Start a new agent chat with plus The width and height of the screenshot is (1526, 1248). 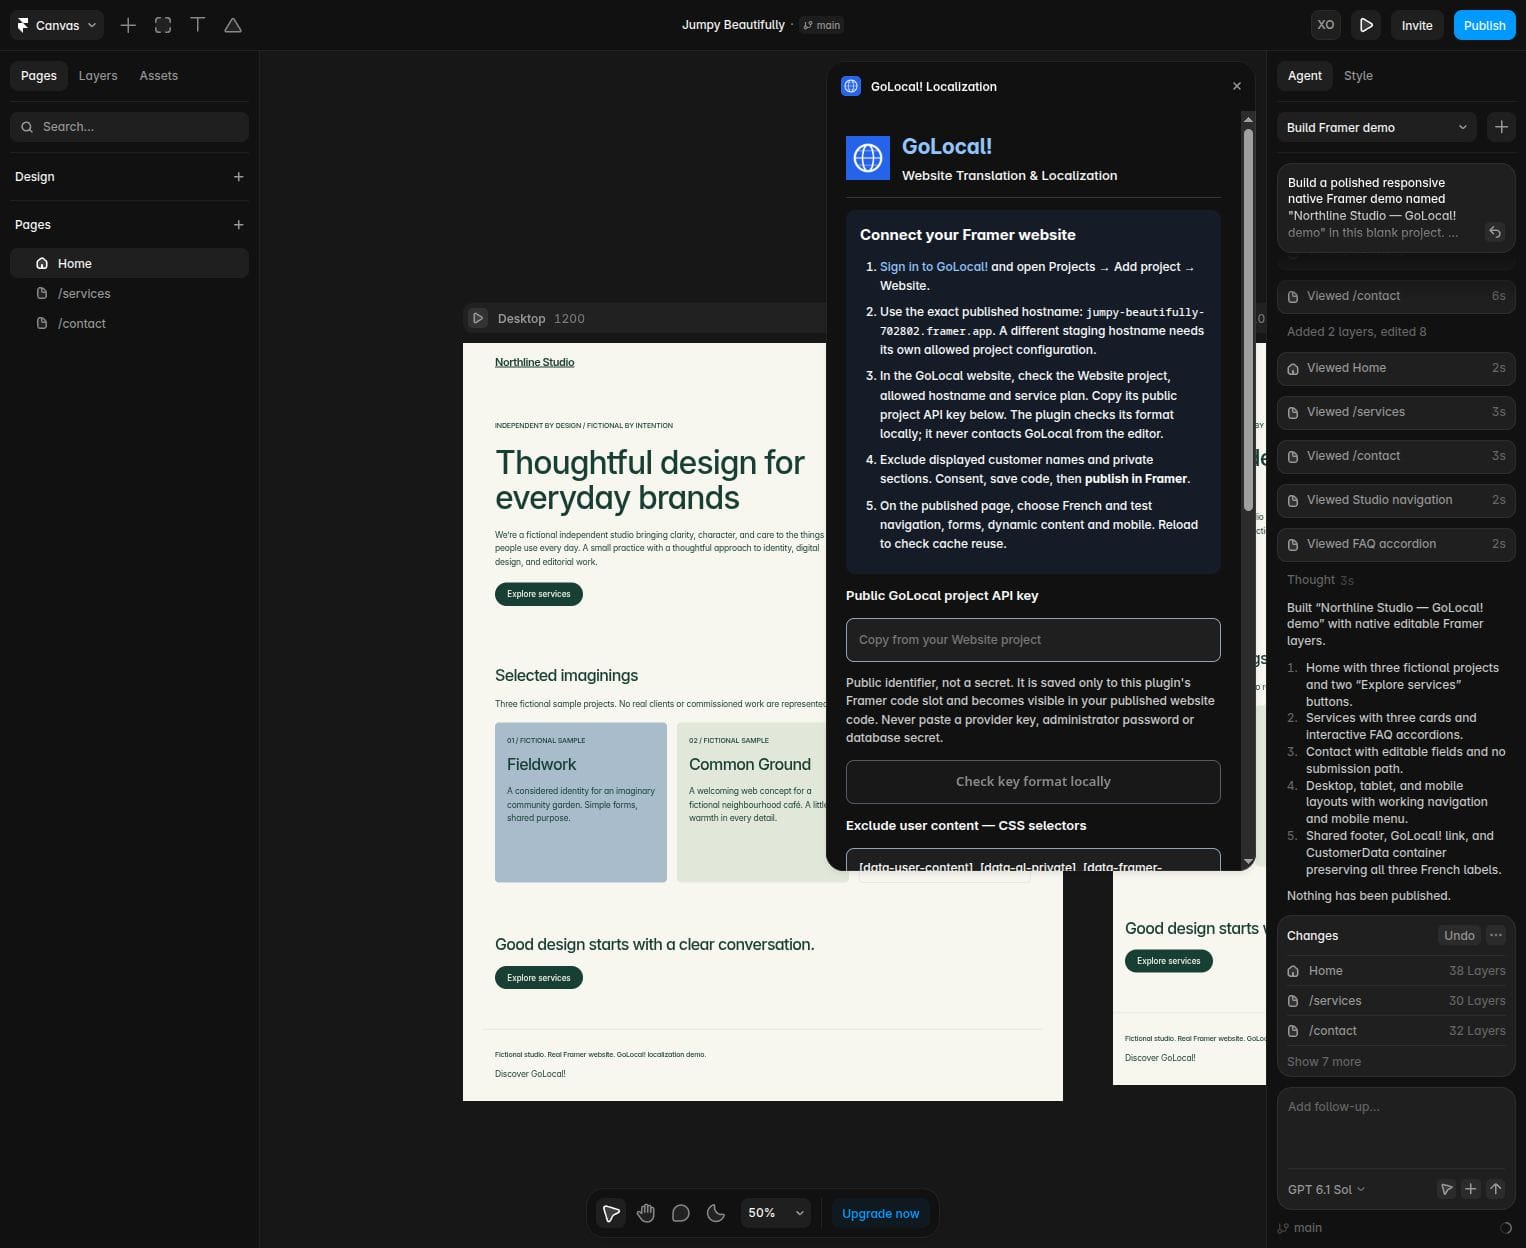[x=1501, y=127]
